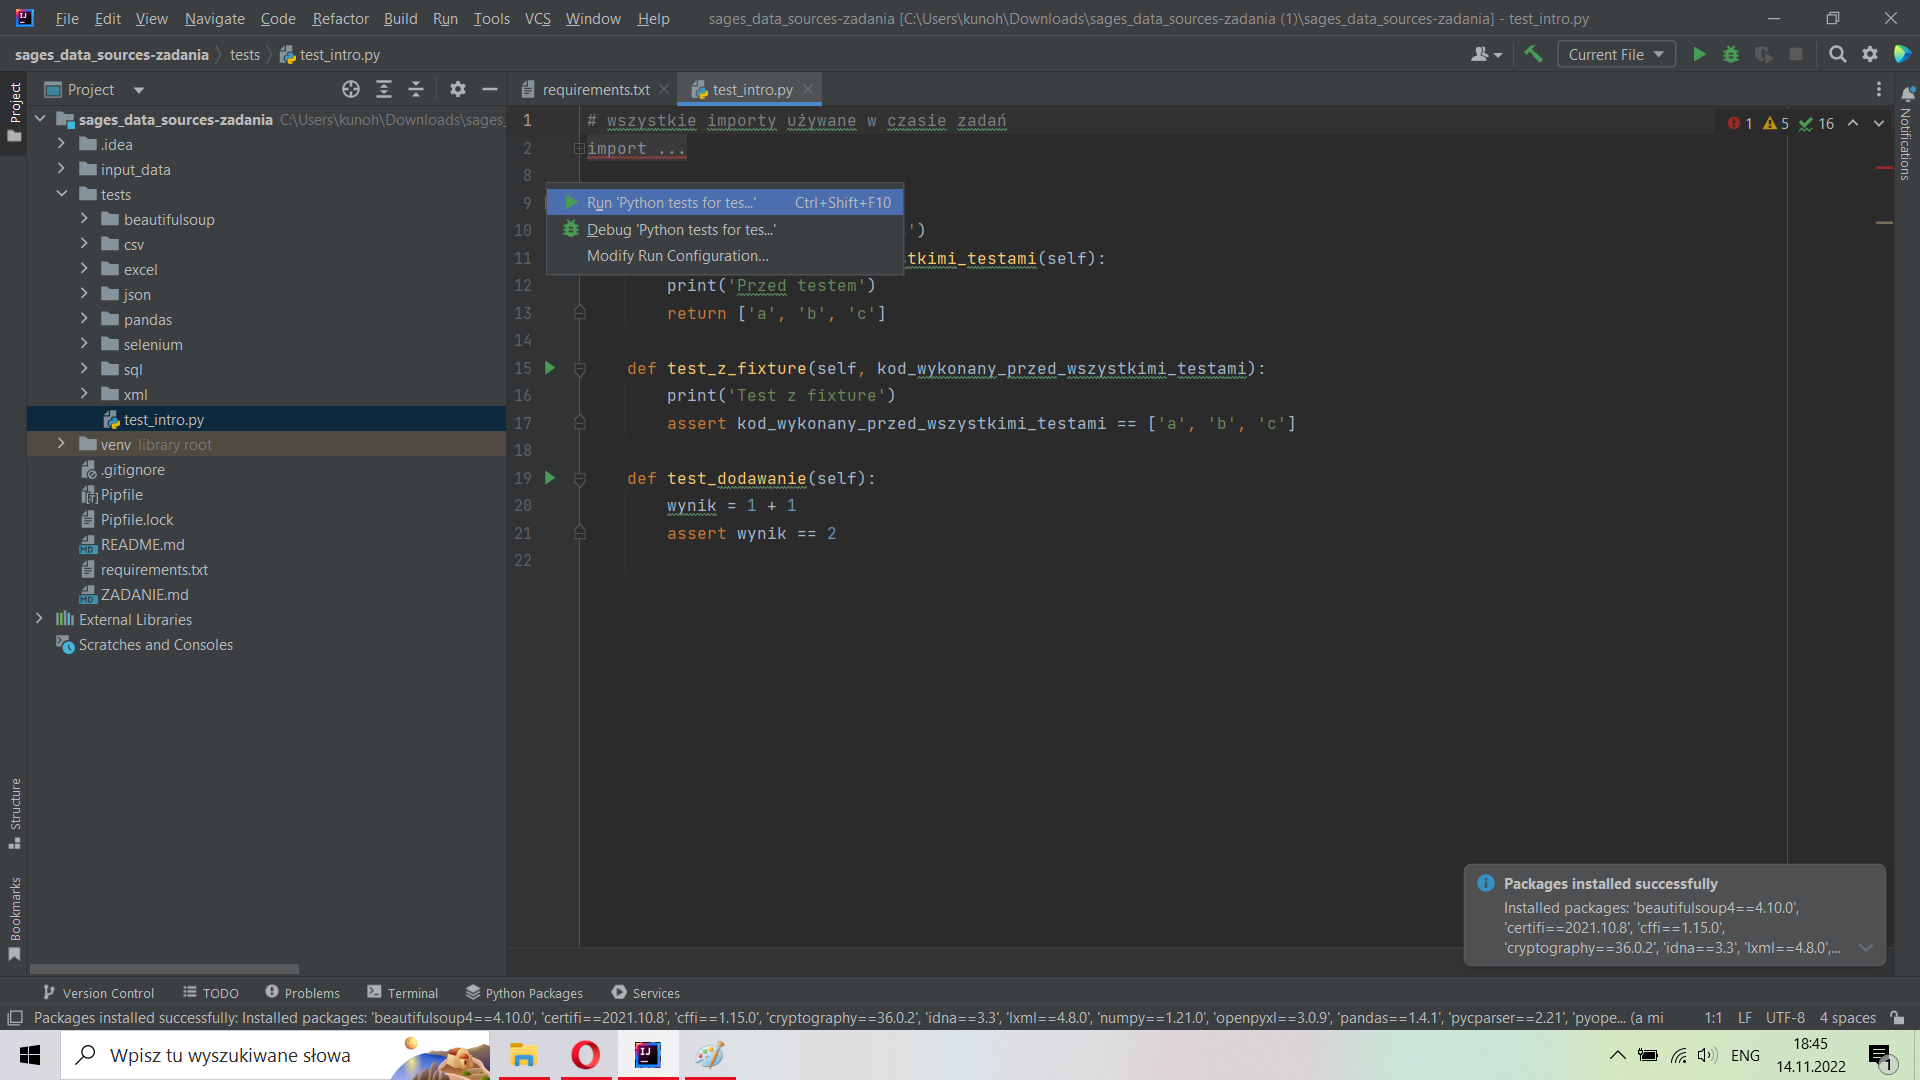Viewport: 1920px width, 1080px height.
Task: Click the Build project hammer icon
Action: [x=1533, y=54]
